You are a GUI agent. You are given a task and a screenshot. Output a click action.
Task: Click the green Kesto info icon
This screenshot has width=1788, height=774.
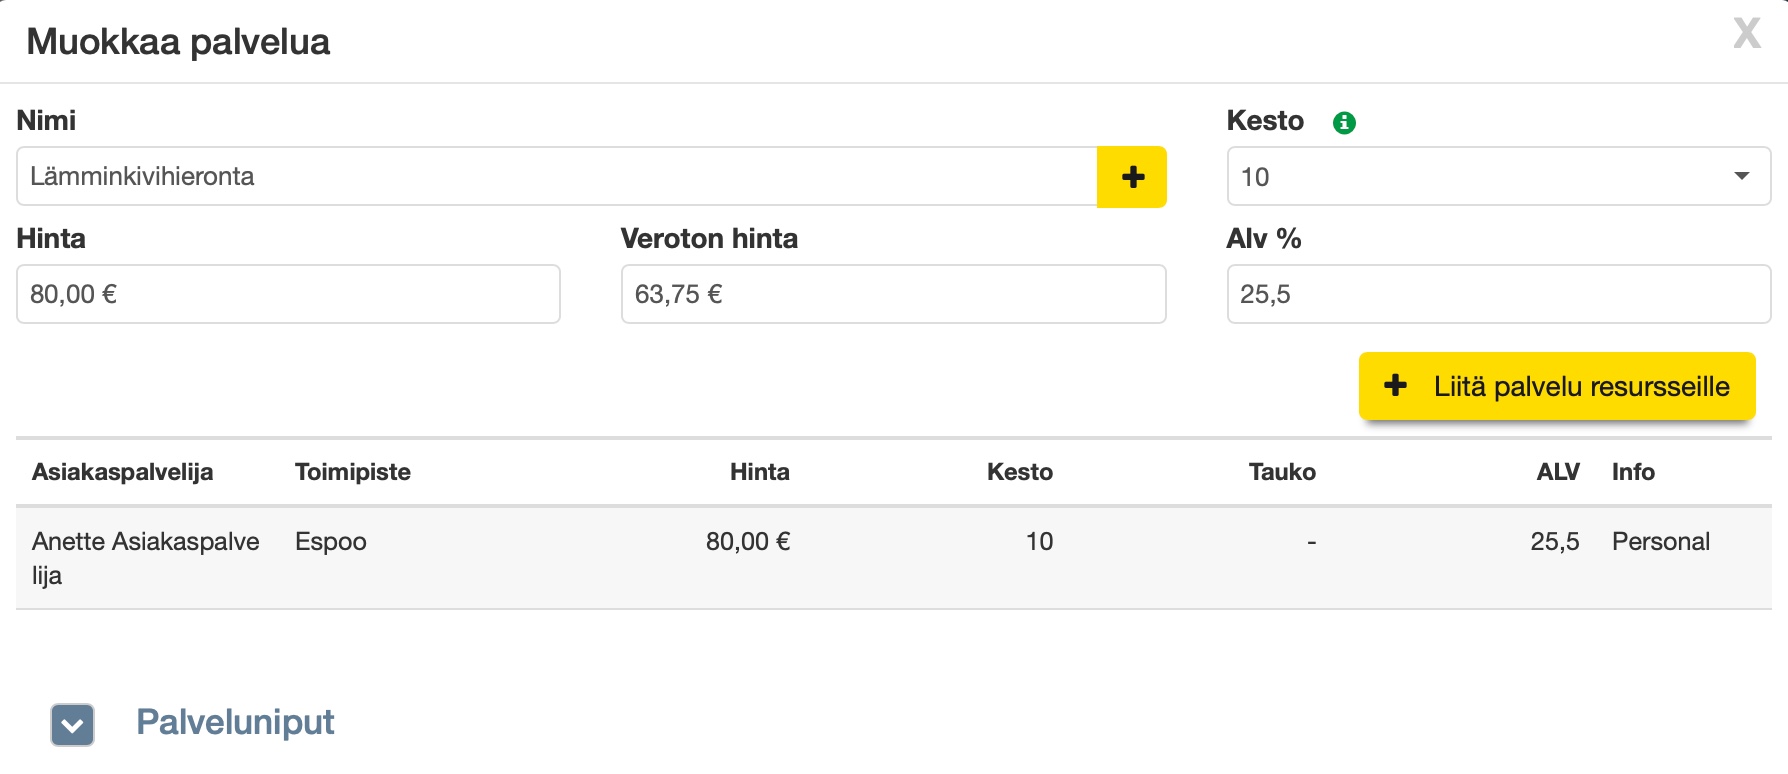[1344, 123]
